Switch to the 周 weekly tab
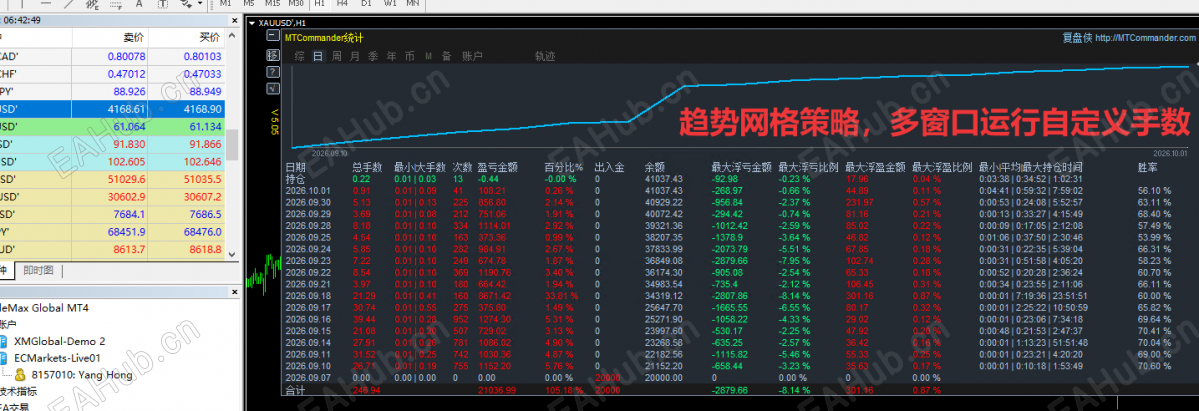This screenshot has width=1199, height=411. click(336, 56)
